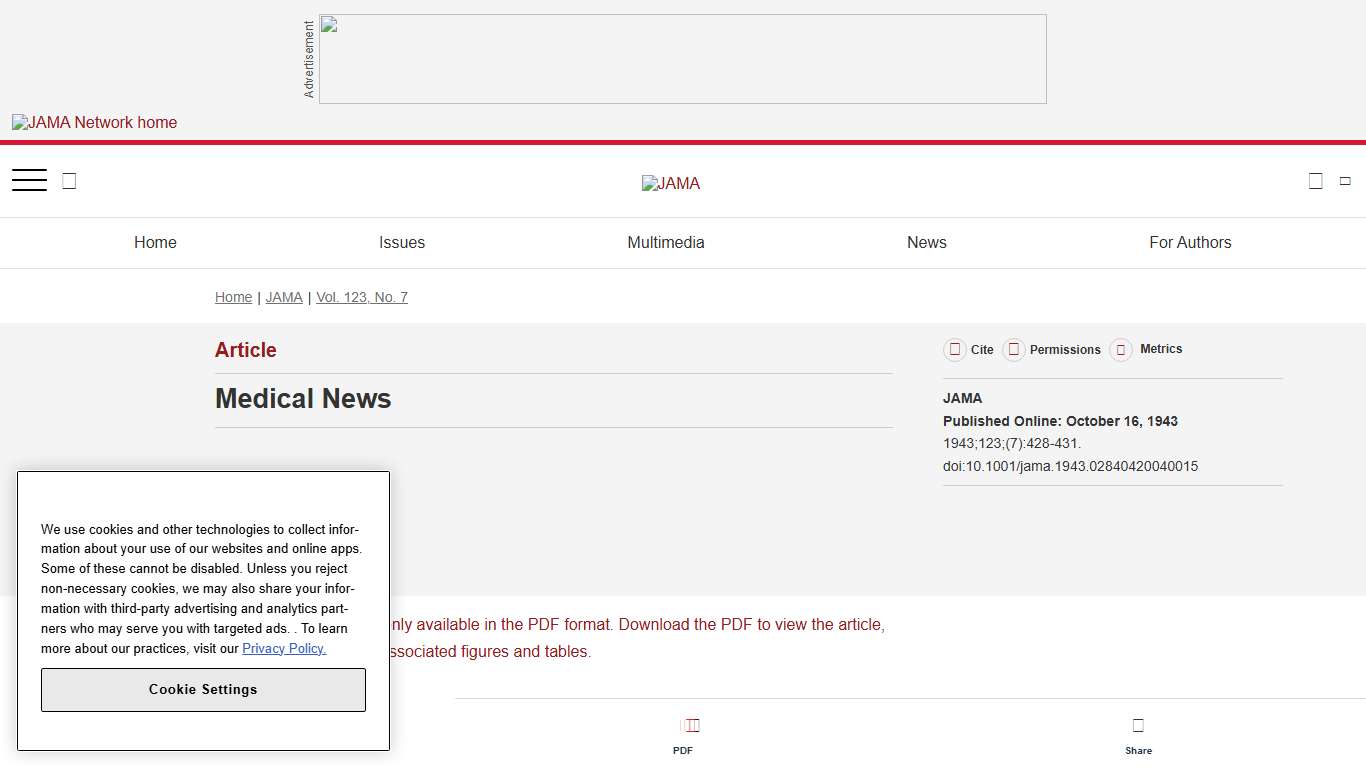The image size is (1366, 768).
Task: Click the account icon at top right
Action: 1344,180
